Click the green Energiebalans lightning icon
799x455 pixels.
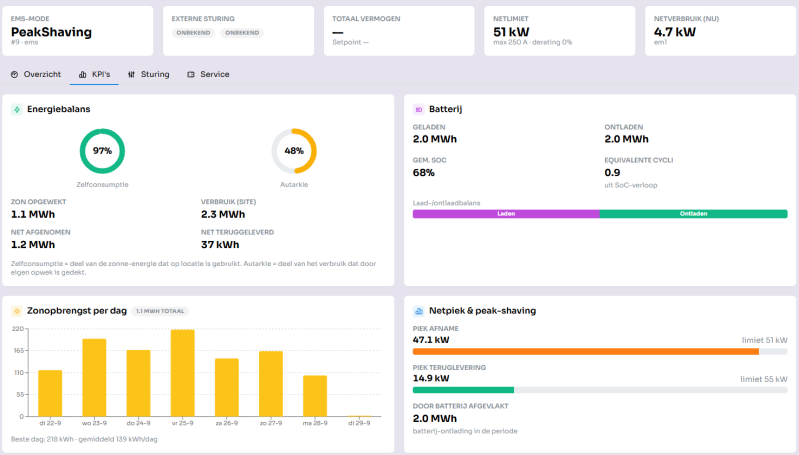point(17,109)
